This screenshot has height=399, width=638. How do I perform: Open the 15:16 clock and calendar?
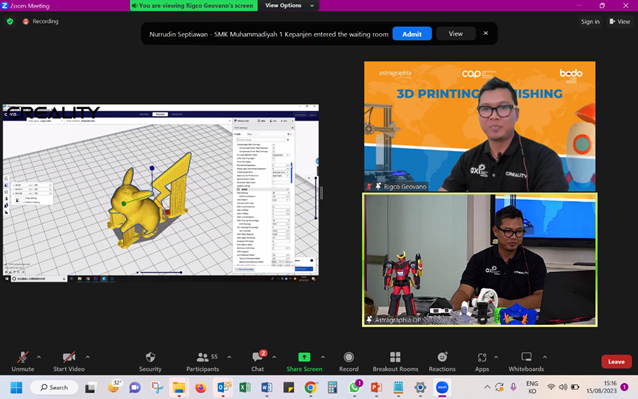601,387
